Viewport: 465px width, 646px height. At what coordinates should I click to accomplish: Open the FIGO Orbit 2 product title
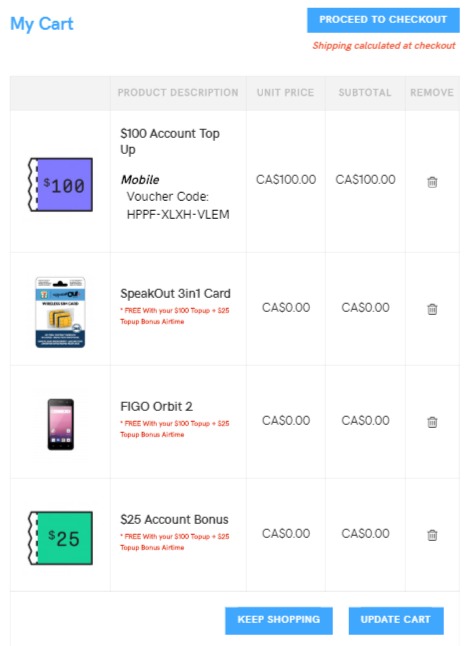tap(156, 407)
